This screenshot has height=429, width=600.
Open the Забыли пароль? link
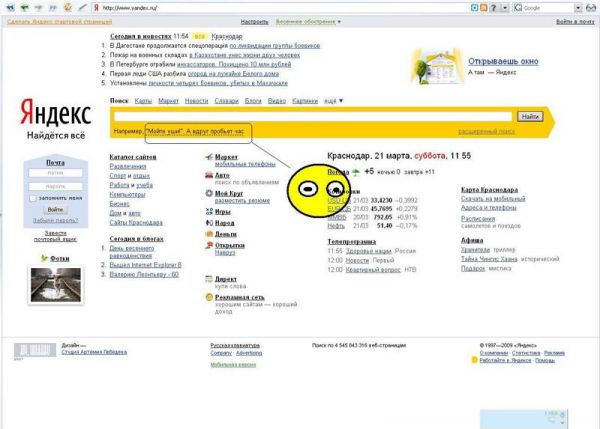pyautogui.click(x=55, y=220)
